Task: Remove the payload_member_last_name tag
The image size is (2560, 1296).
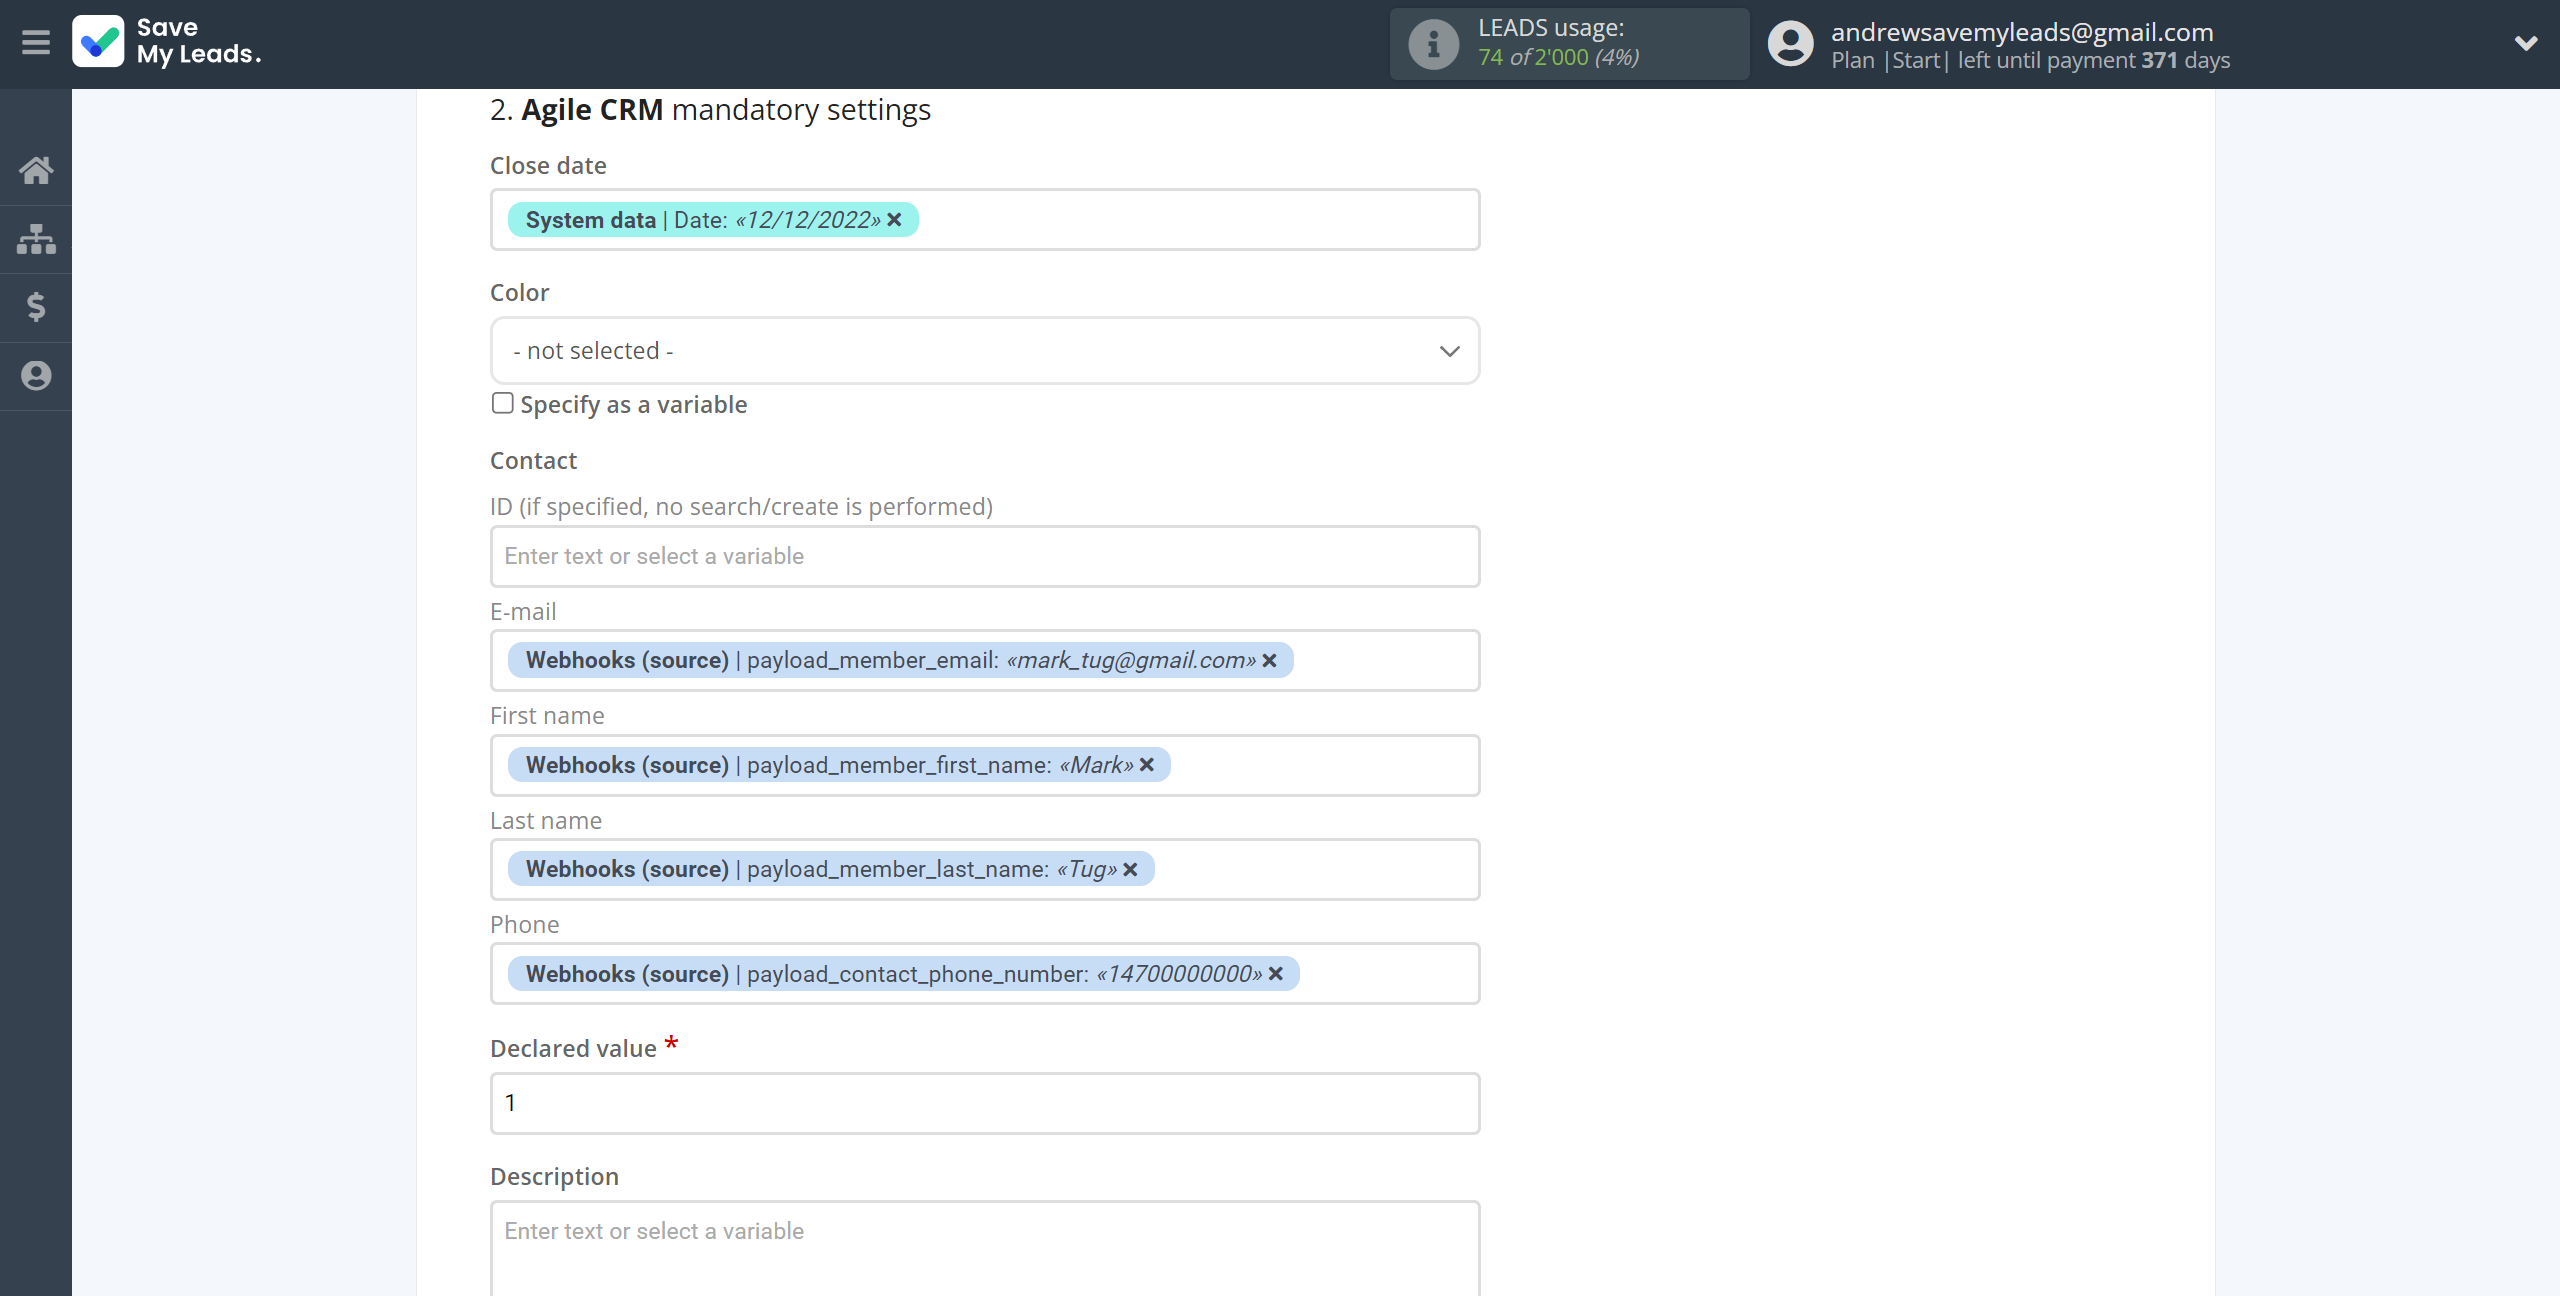Action: [1131, 870]
